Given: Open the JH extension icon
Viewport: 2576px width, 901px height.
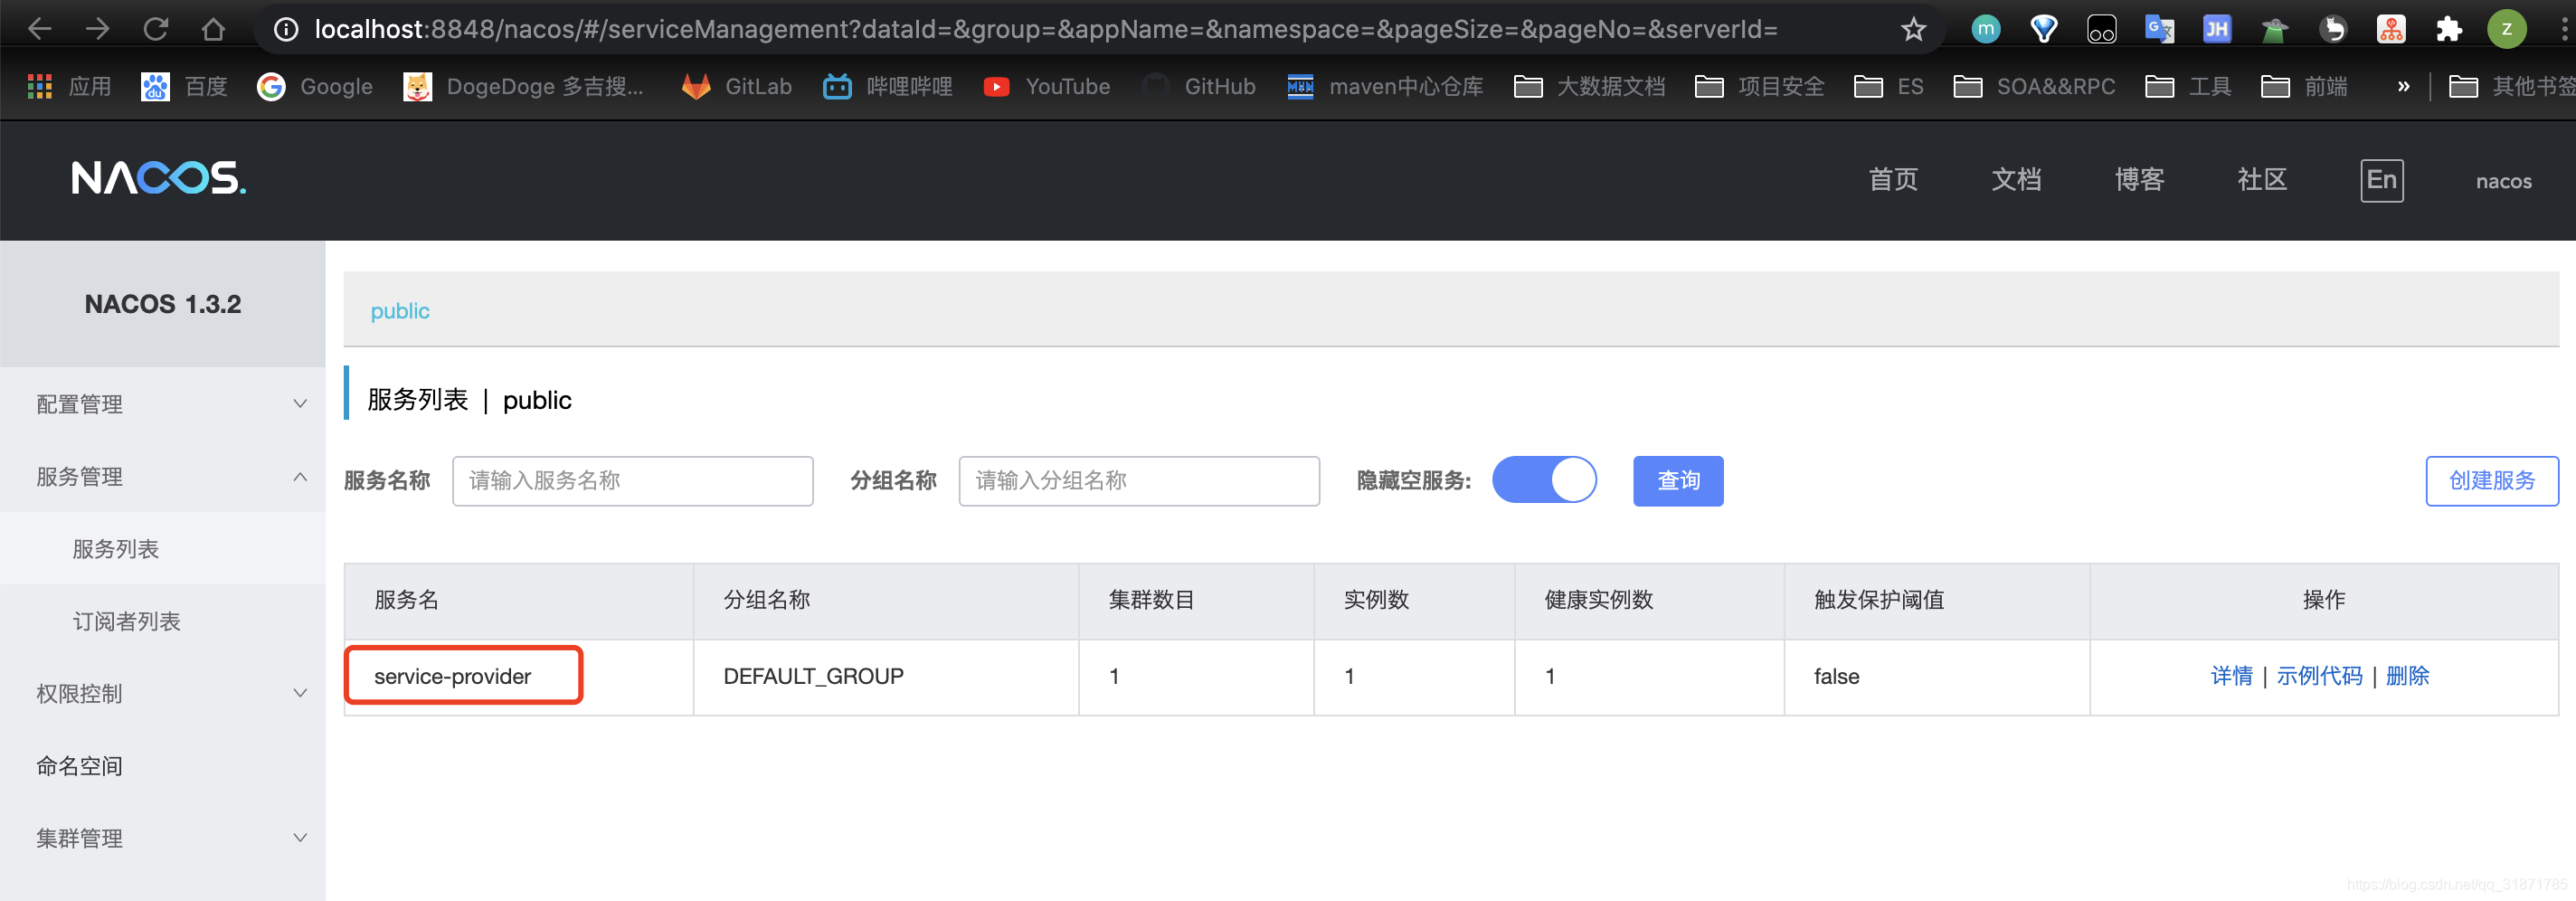Looking at the screenshot, I should point(2216,29).
